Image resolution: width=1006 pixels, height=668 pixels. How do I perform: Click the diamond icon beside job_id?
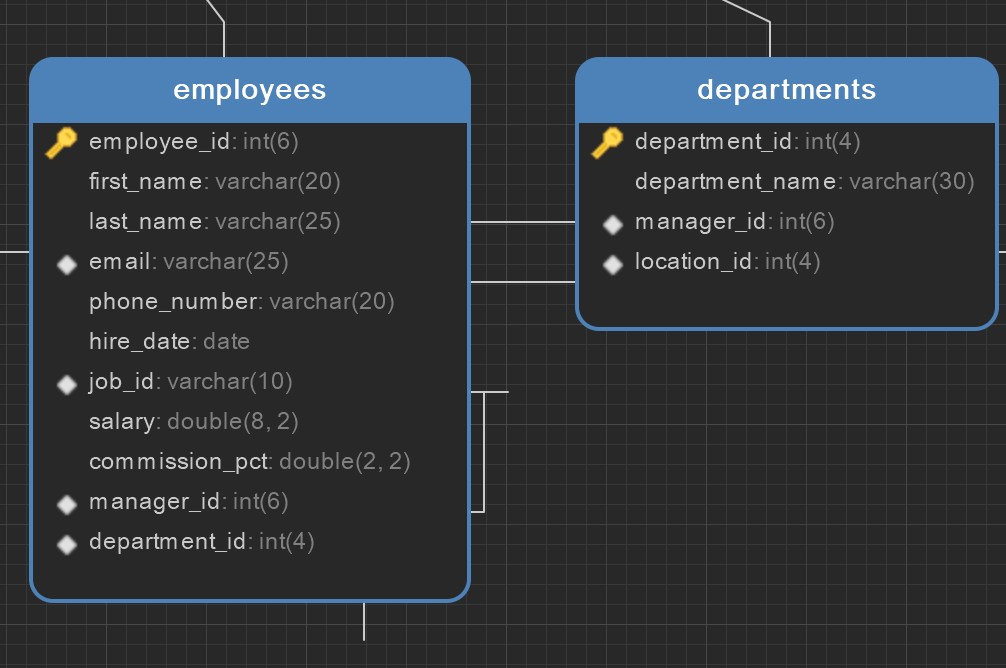pyautogui.click(x=67, y=383)
